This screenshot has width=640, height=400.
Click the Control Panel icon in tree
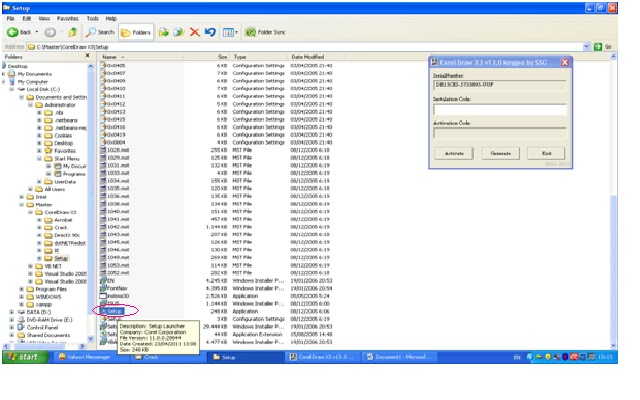pyautogui.click(x=22, y=327)
